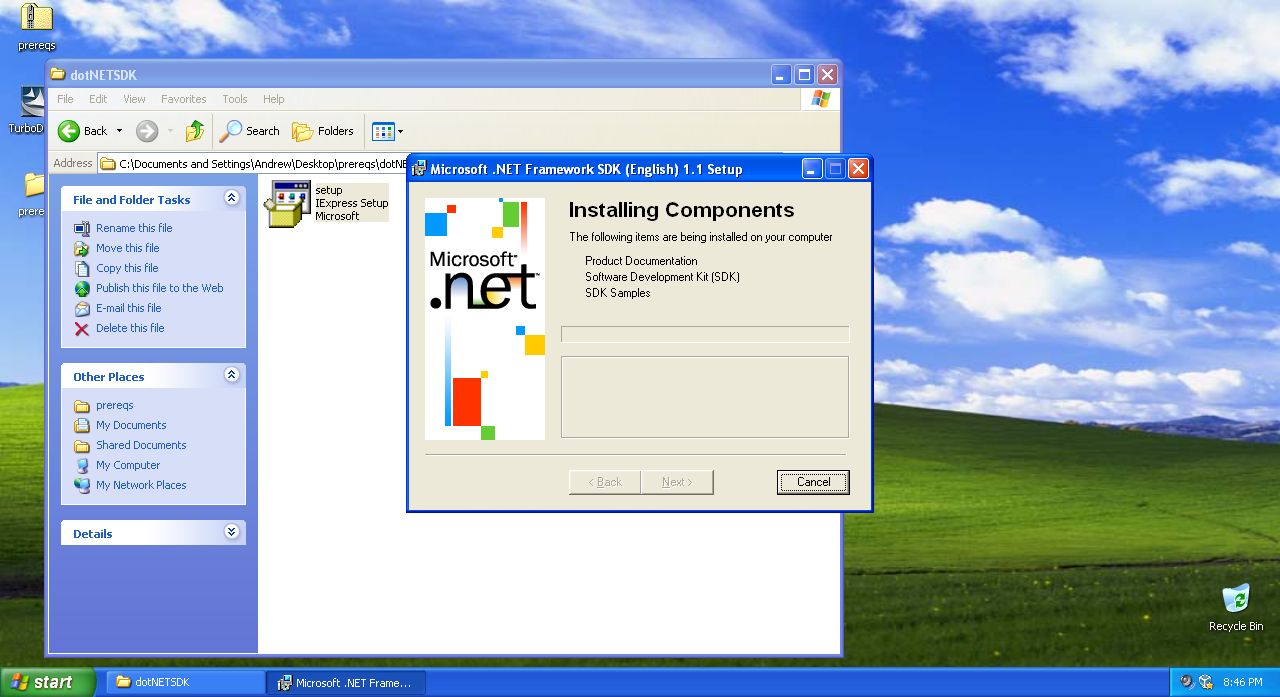Click the first system tray icon

pyautogui.click(x=1186, y=682)
